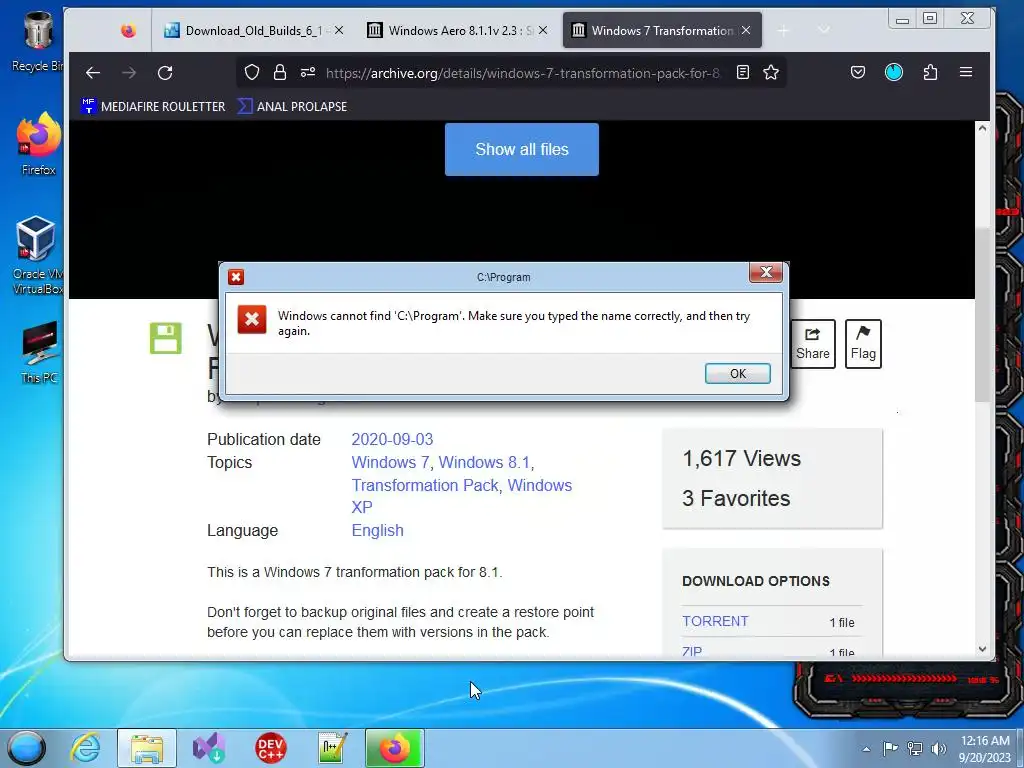Open the Action Center flag icon
1024x768 pixels.
coord(890,748)
